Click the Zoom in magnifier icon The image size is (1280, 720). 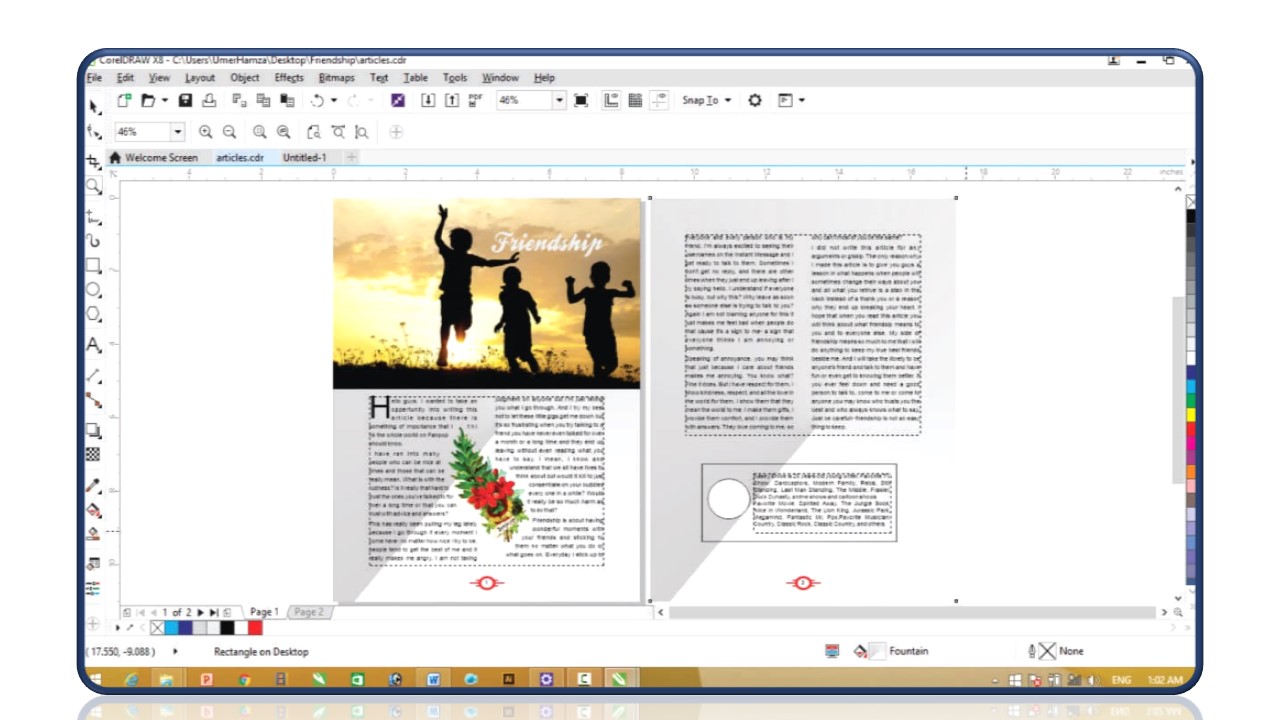pos(206,131)
